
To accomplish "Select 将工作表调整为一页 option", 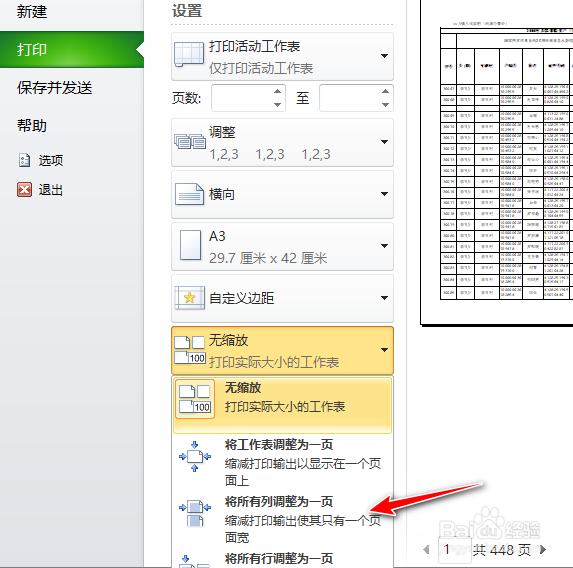I will 282,462.
